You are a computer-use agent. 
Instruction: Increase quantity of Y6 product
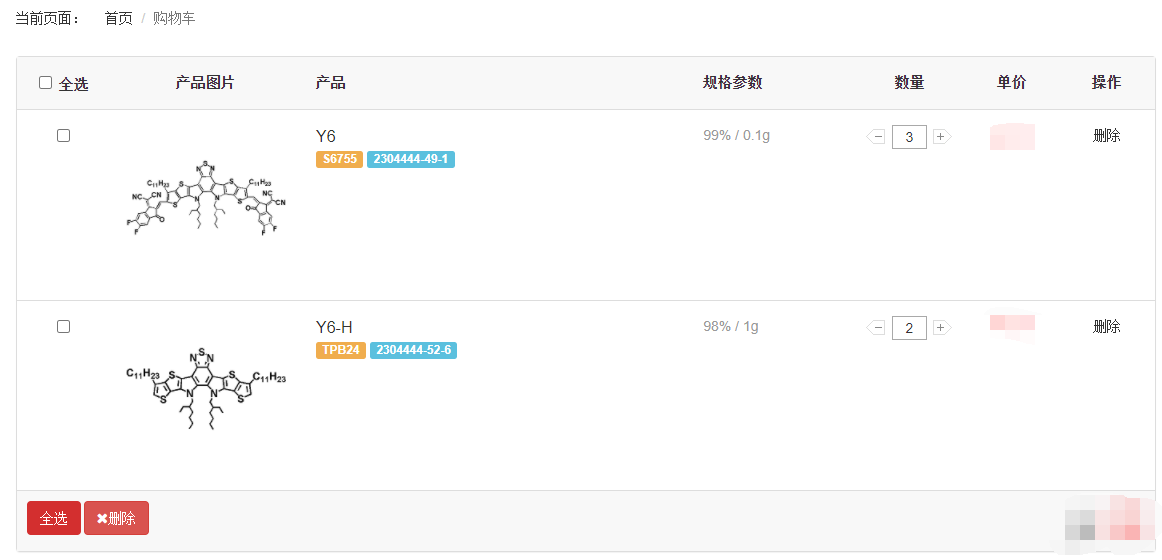click(941, 137)
